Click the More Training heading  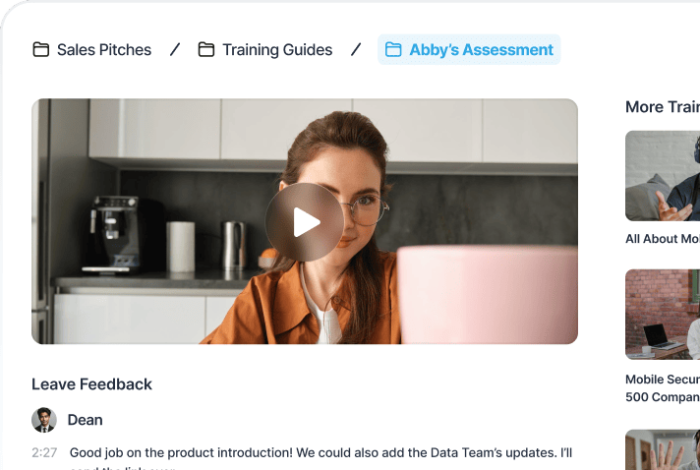tap(662, 107)
